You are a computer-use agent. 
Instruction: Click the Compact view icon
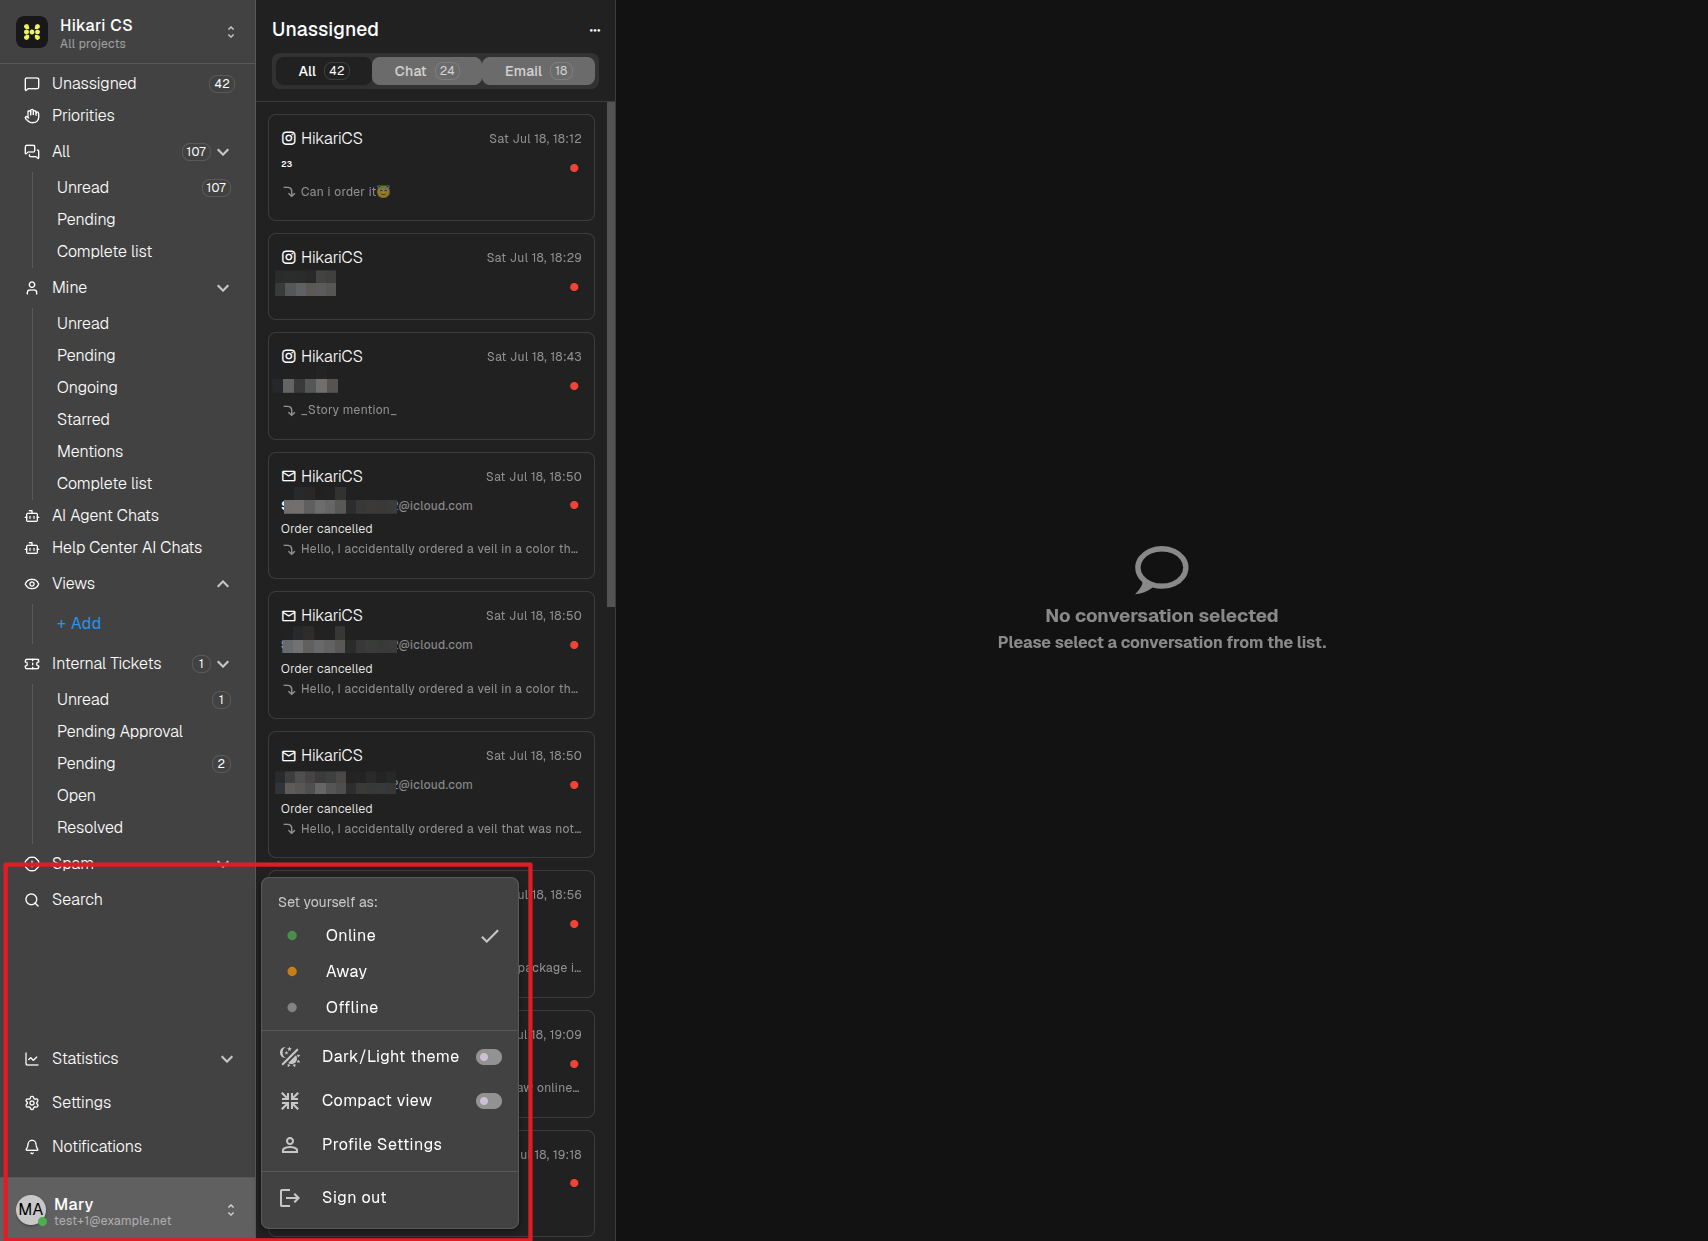(290, 1101)
